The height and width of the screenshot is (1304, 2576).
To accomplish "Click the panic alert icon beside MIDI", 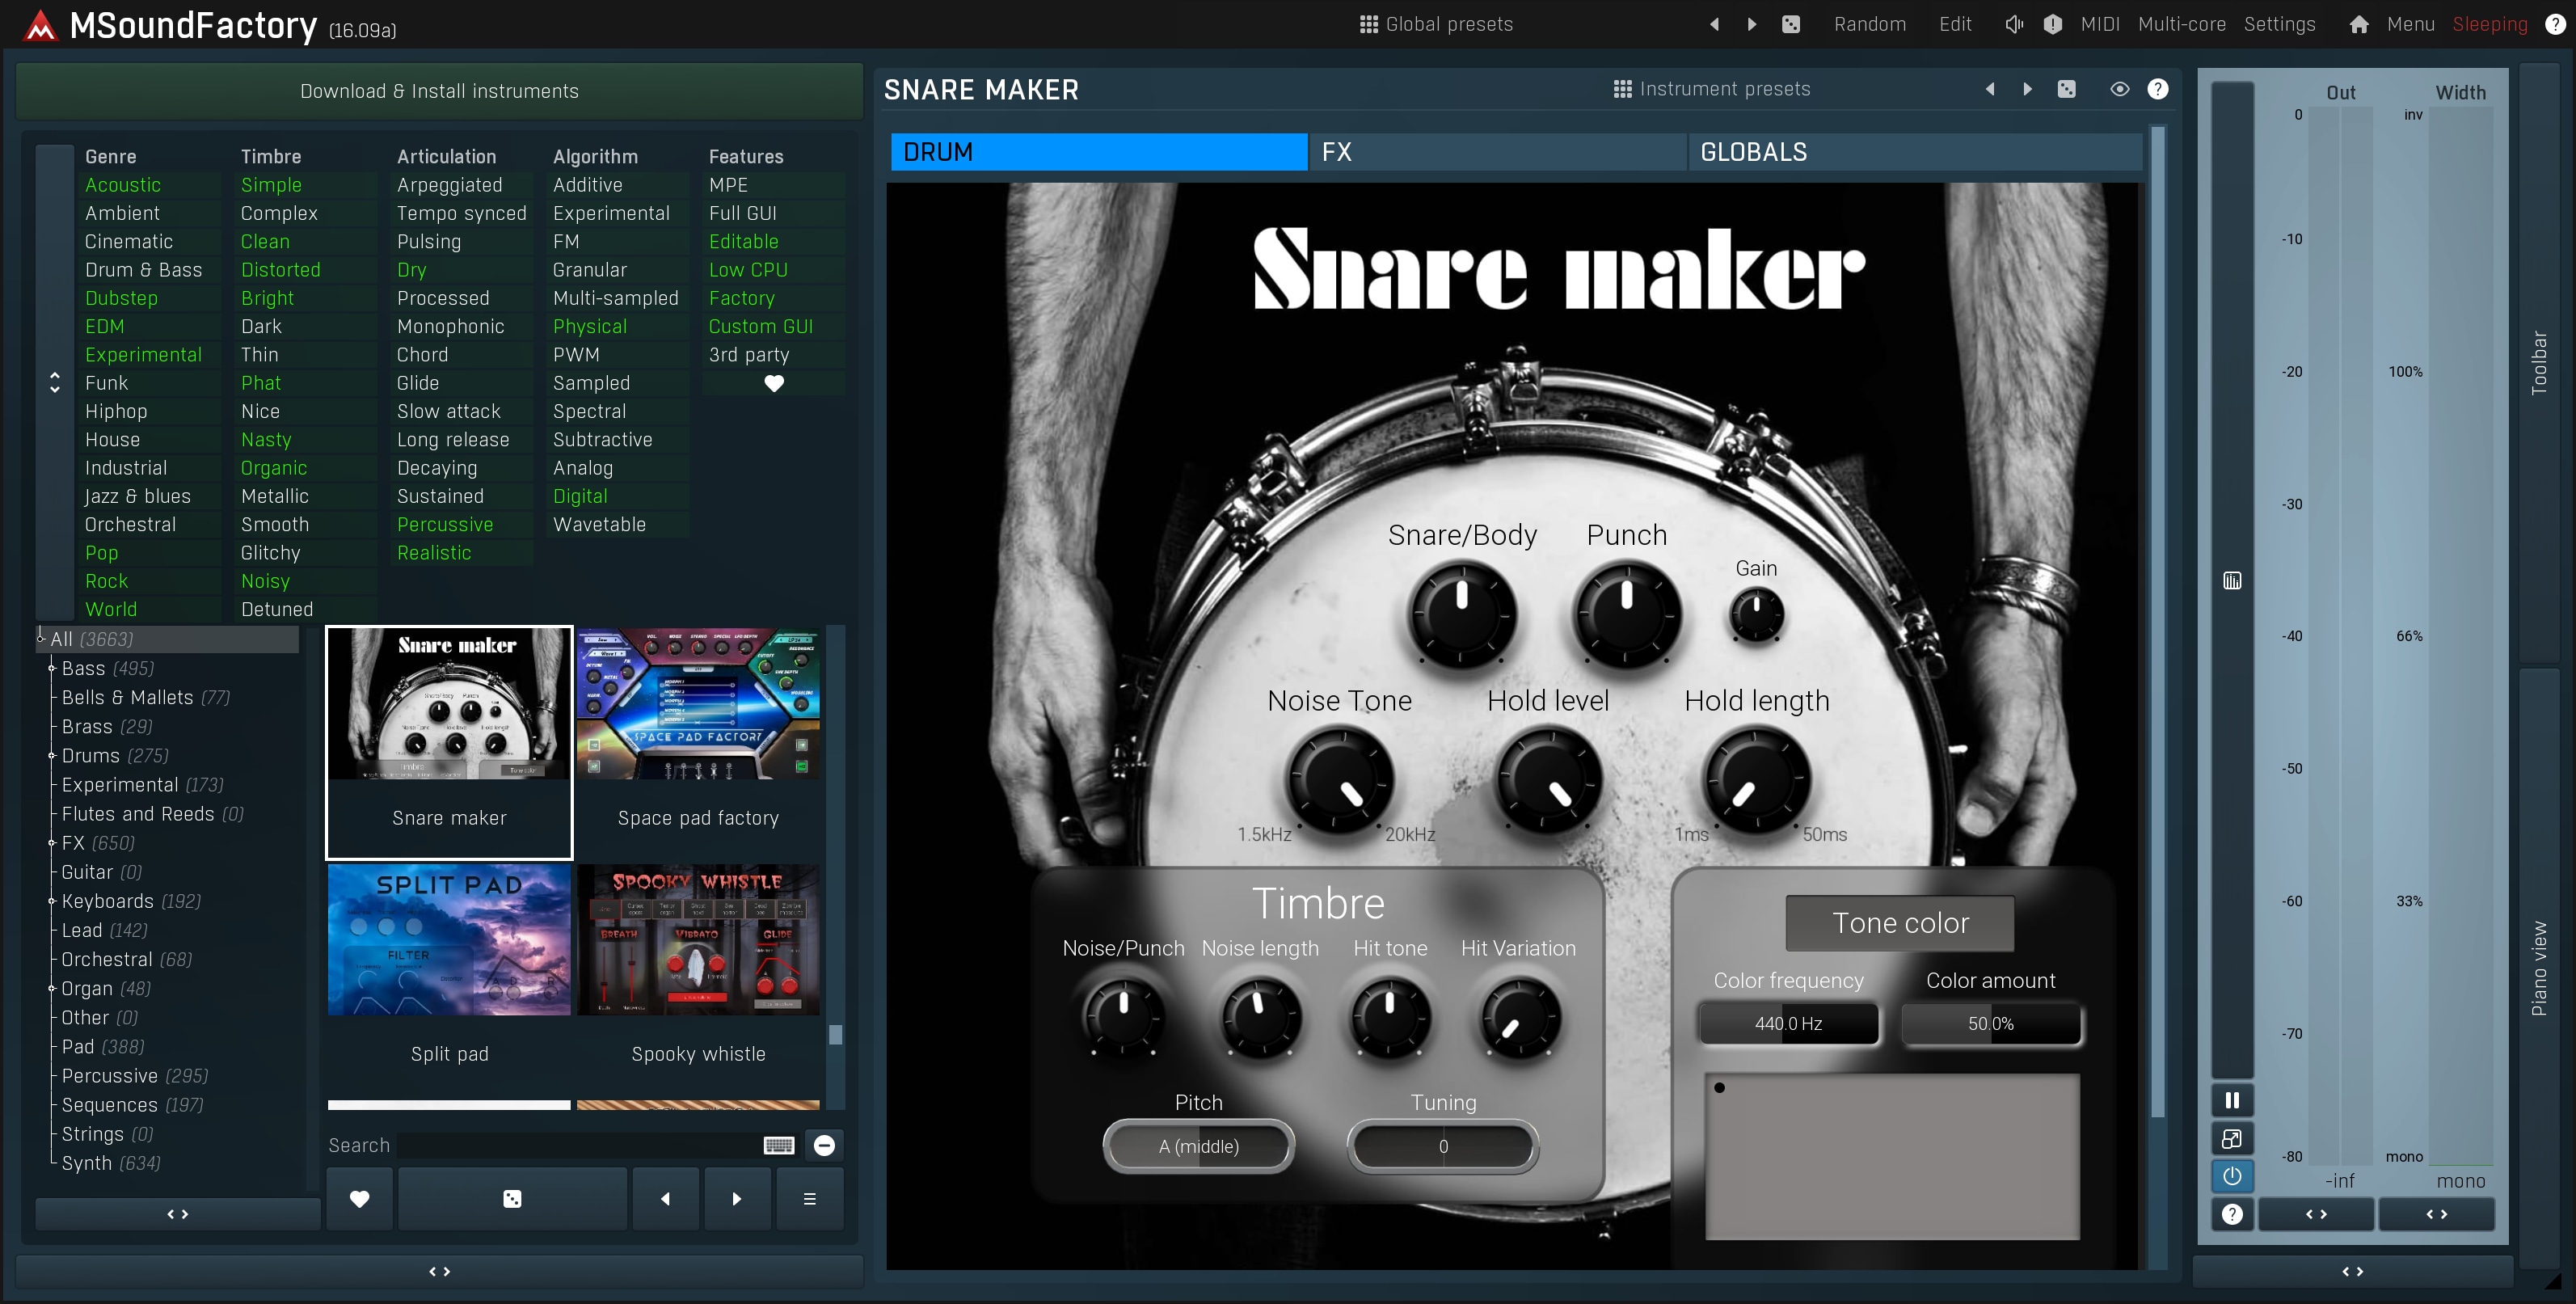I will pos(2052,24).
